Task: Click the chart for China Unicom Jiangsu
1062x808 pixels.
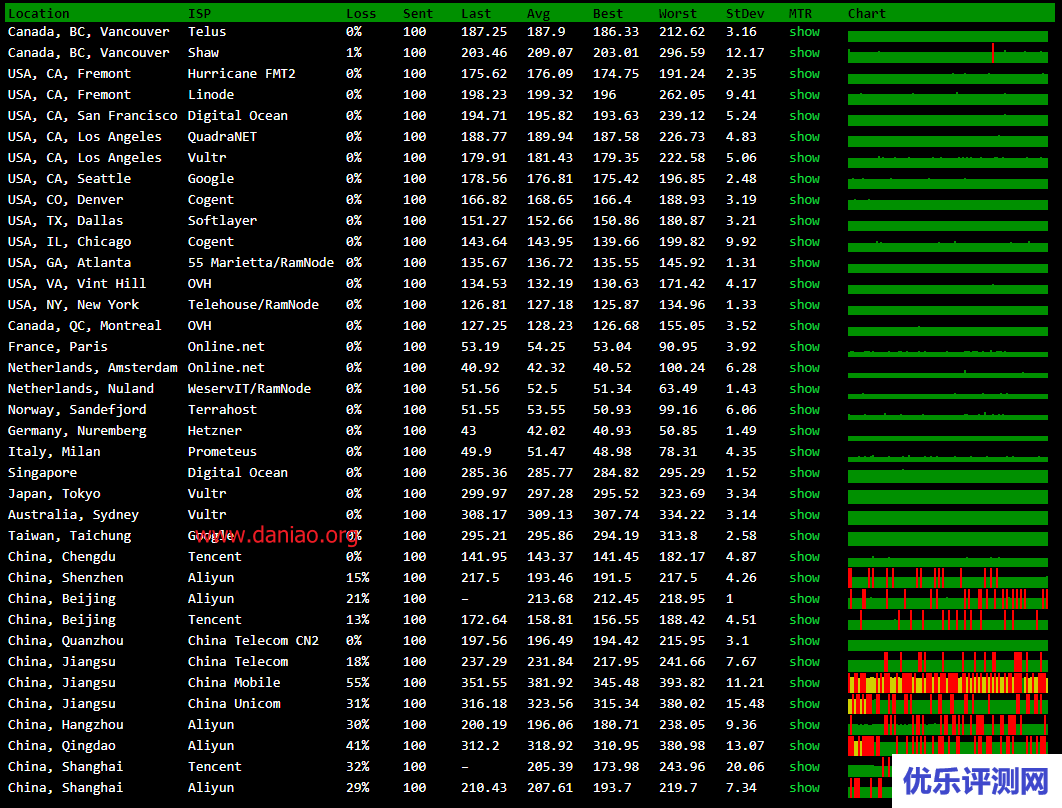Action: [948, 704]
